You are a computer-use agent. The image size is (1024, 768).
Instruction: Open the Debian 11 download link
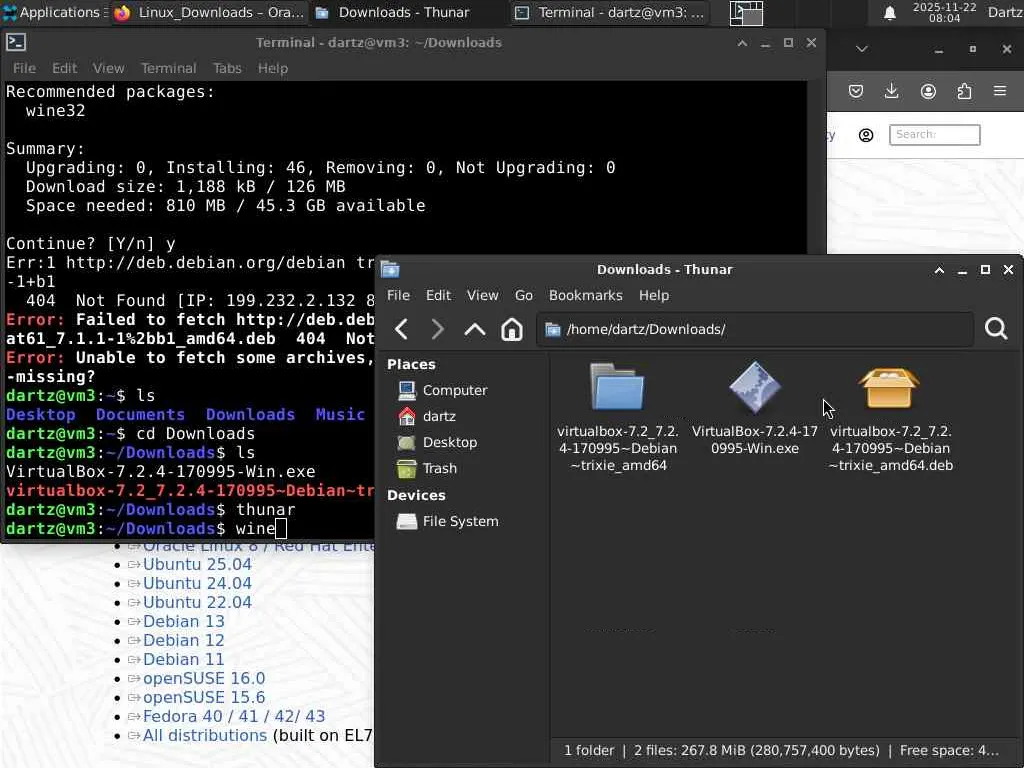click(184, 659)
